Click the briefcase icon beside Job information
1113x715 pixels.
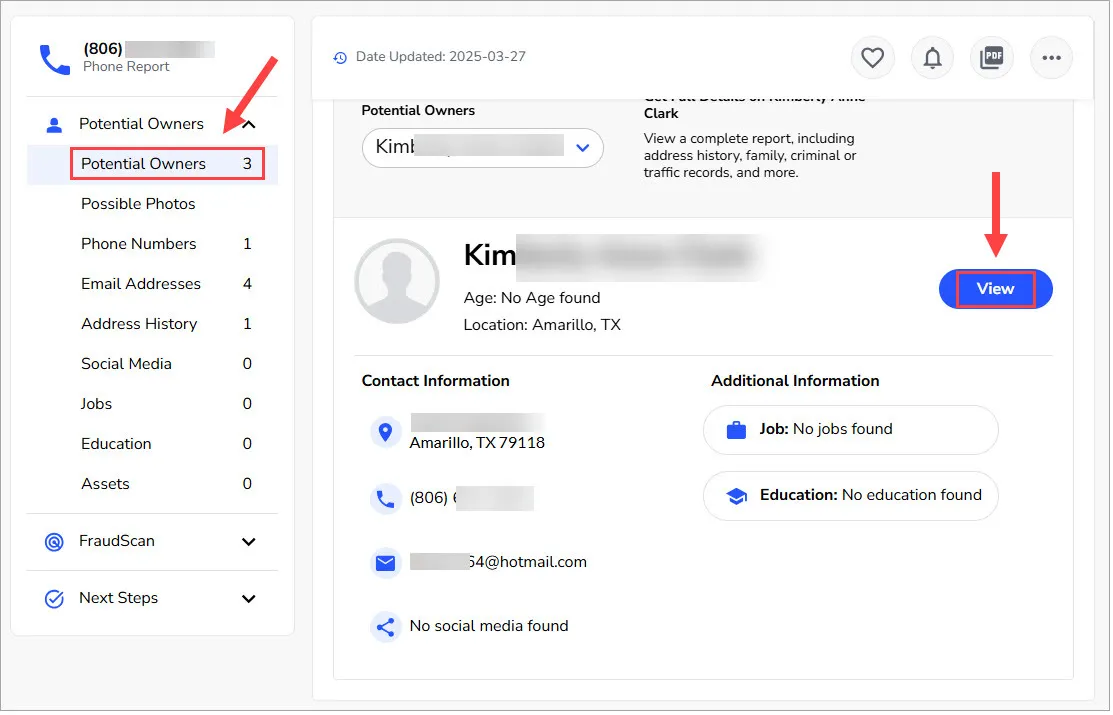tap(737, 429)
